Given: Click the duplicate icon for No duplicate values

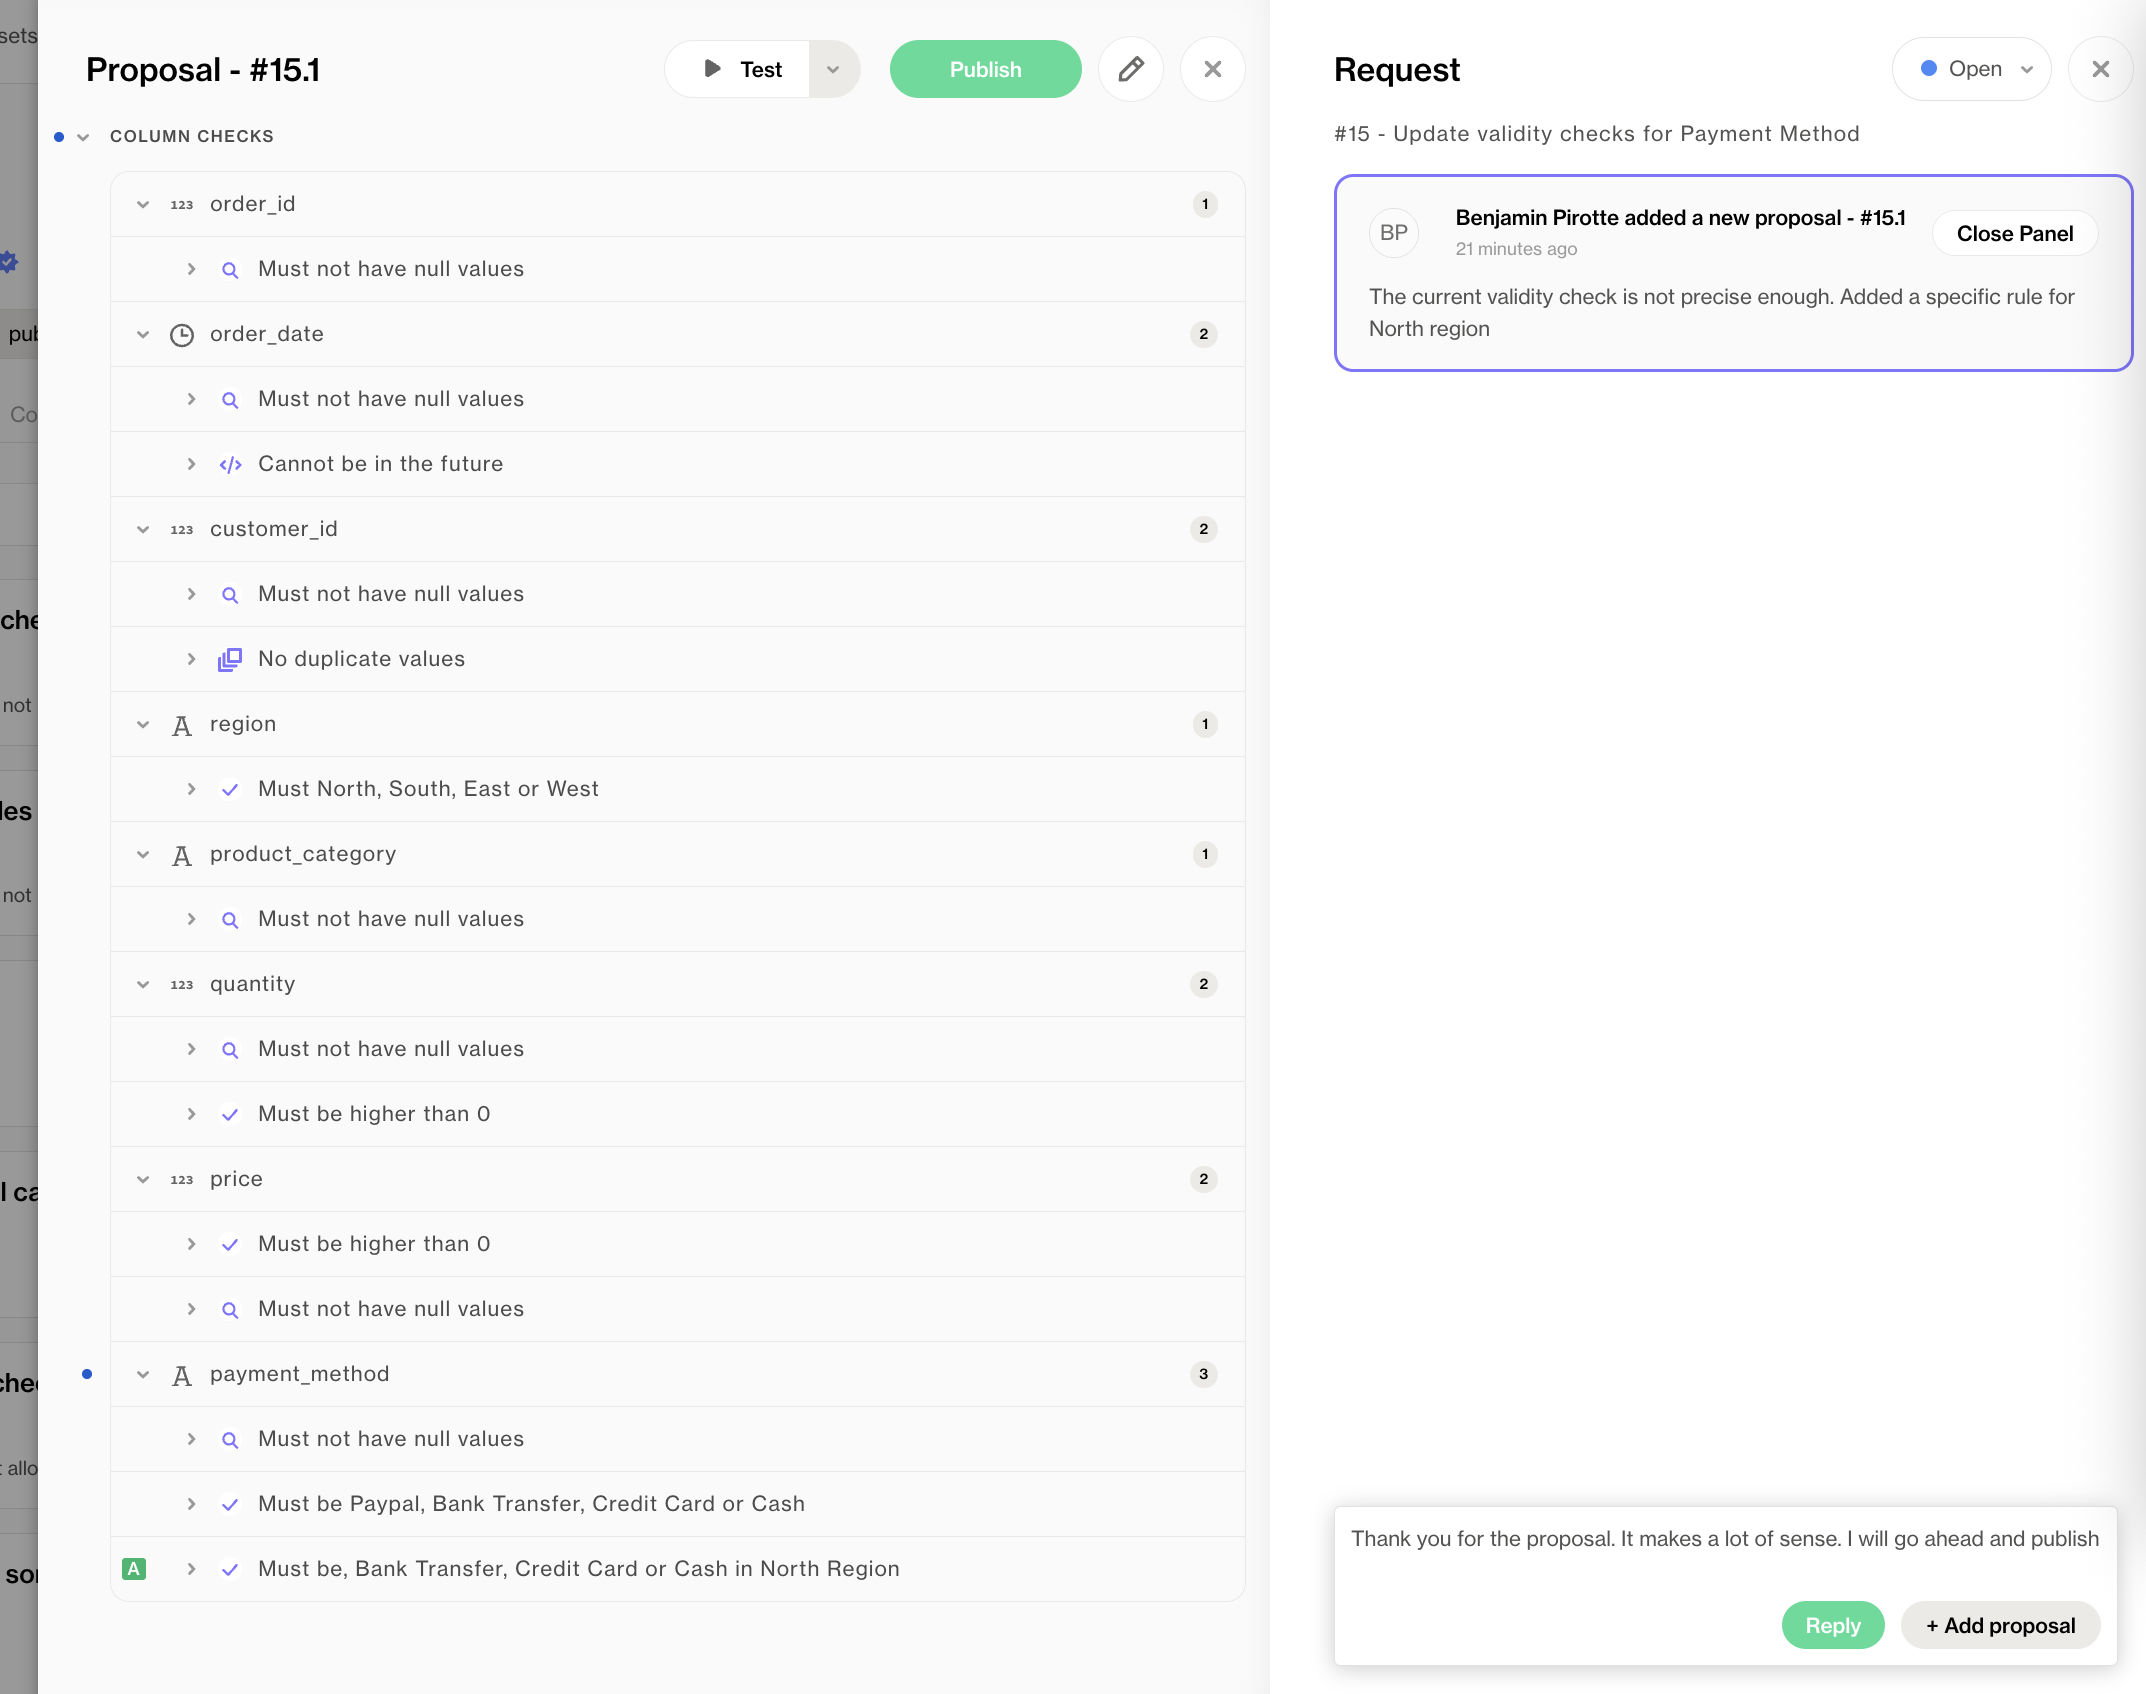Looking at the screenshot, I should click(230, 659).
